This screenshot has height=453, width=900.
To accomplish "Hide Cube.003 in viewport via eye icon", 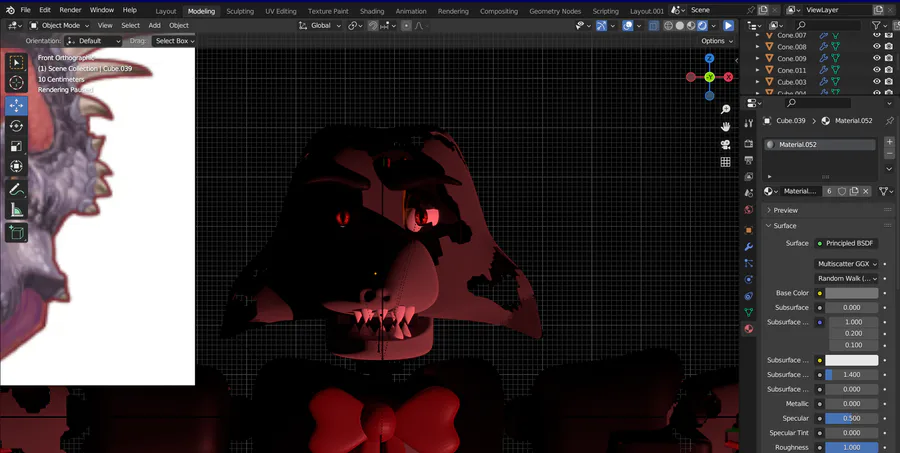I will point(876,82).
